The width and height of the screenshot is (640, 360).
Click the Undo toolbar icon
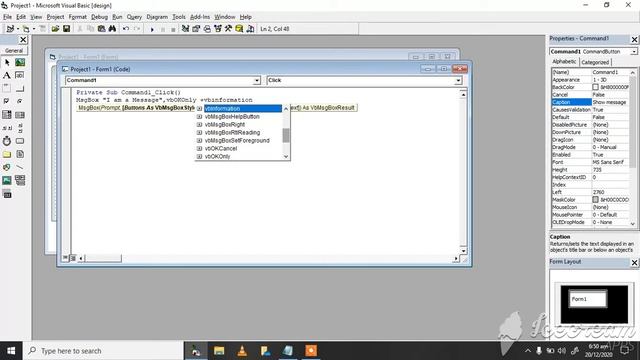(126, 29)
